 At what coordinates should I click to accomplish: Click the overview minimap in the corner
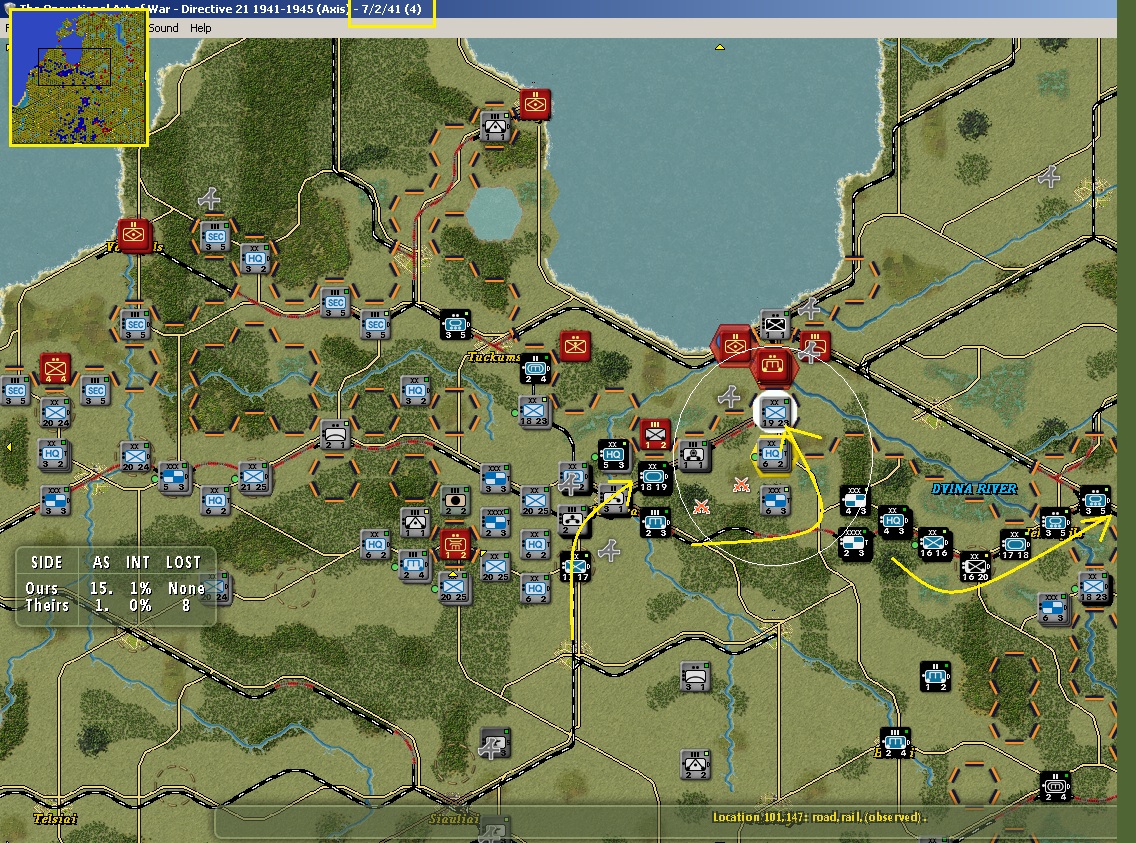[x=79, y=77]
